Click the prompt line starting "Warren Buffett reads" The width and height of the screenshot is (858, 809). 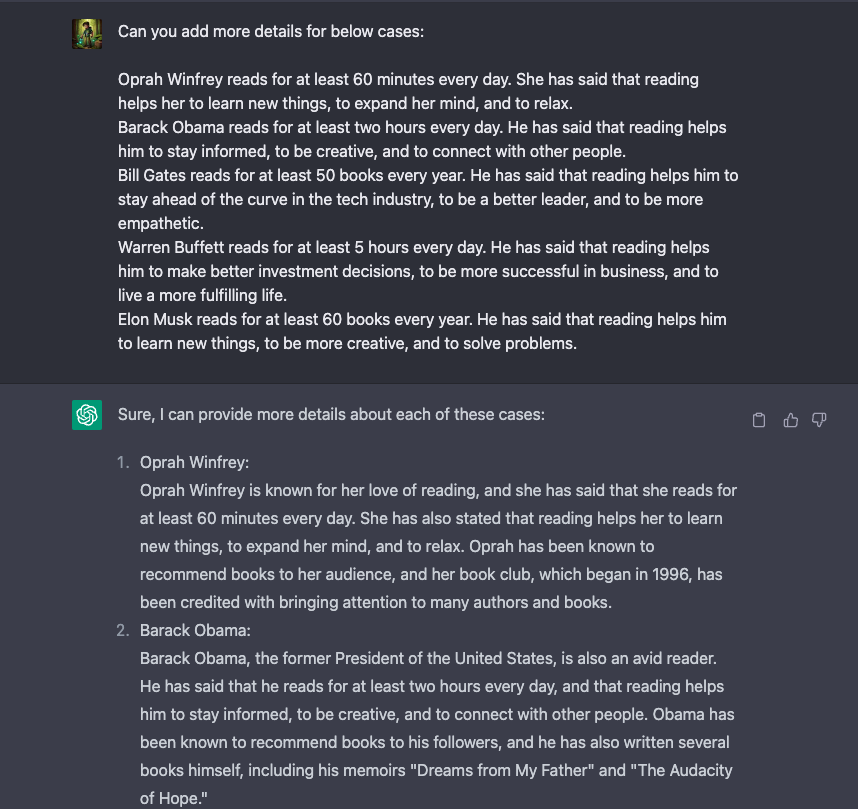pyautogui.click(x=413, y=247)
